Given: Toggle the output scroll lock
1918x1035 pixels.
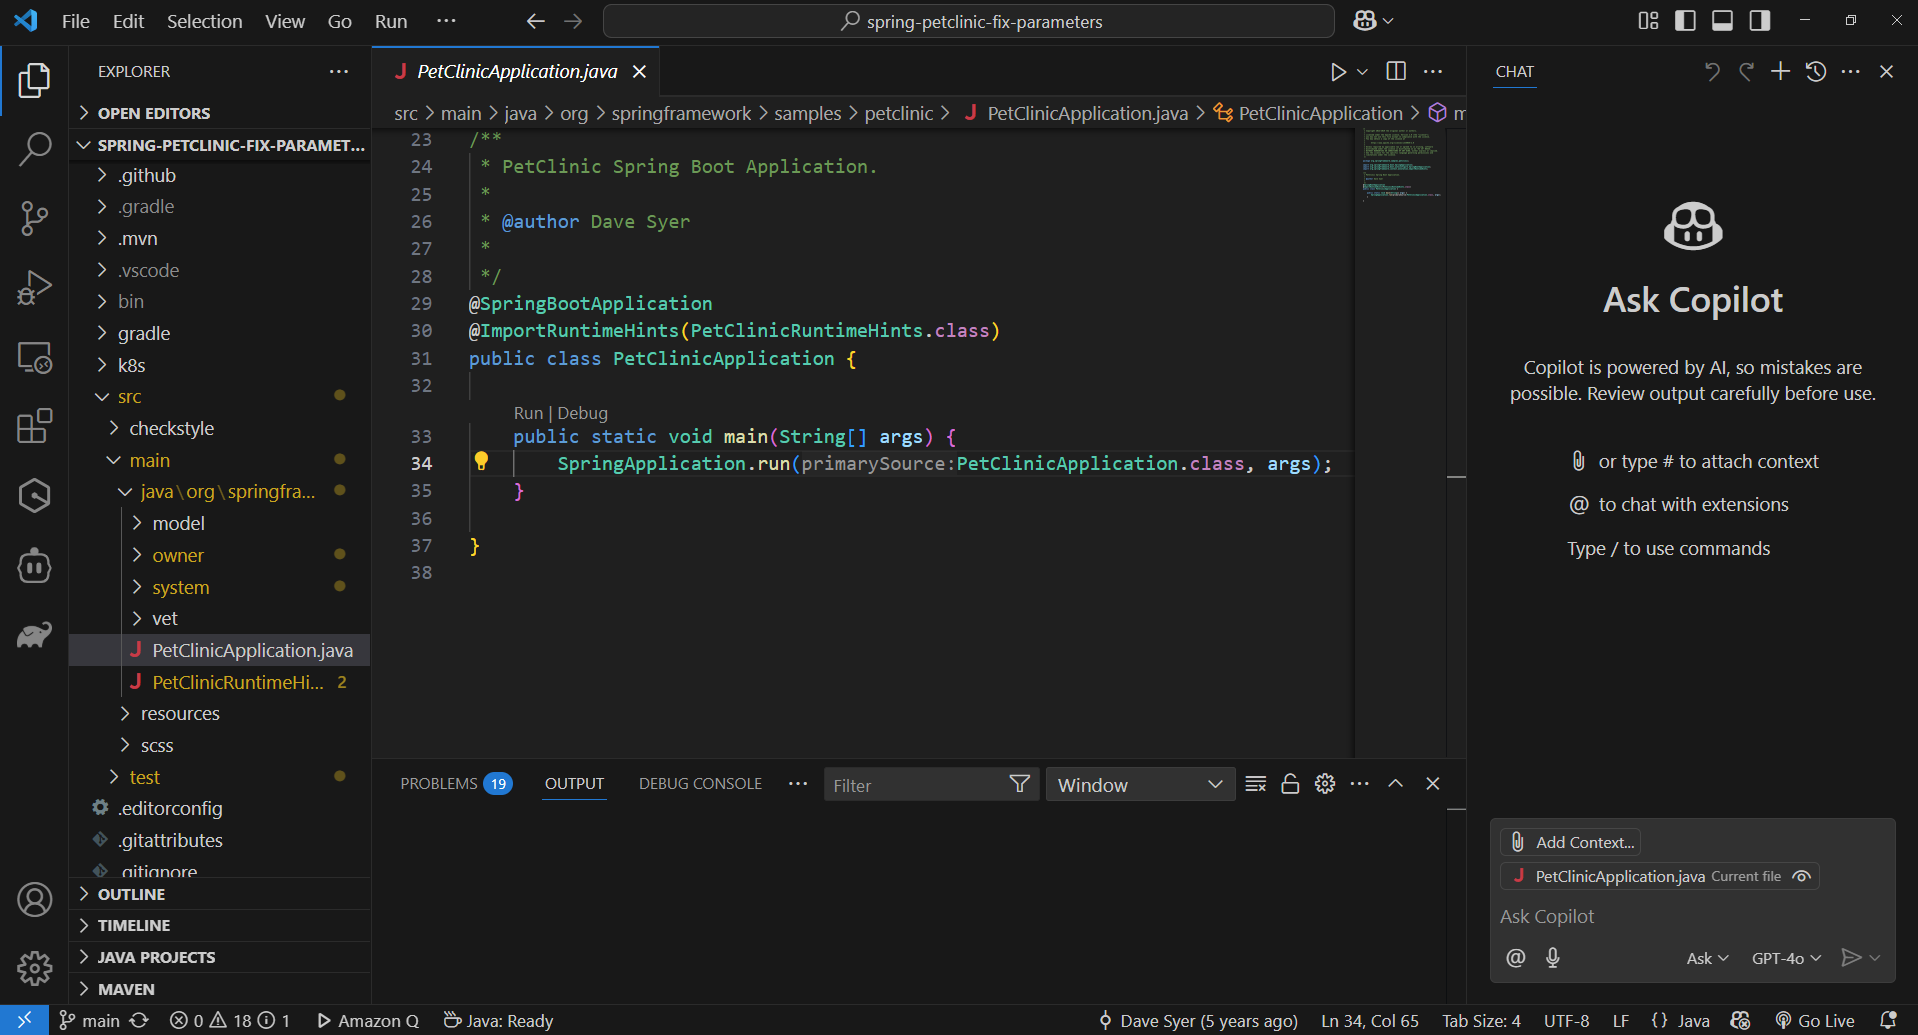Looking at the screenshot, I should pyautogui.click(x=1290, y=784).
